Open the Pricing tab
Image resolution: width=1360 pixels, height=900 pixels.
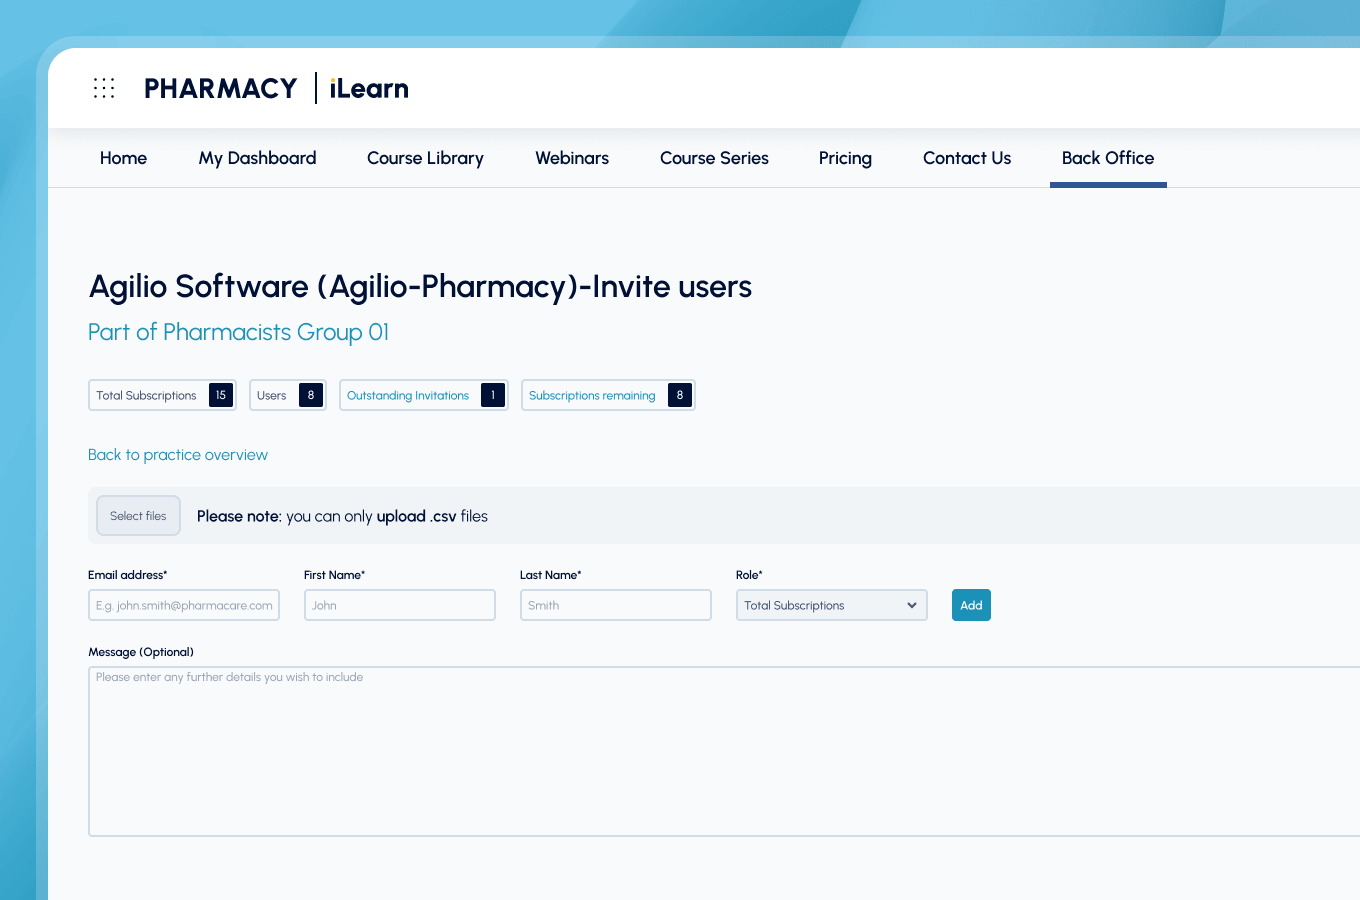845,158
